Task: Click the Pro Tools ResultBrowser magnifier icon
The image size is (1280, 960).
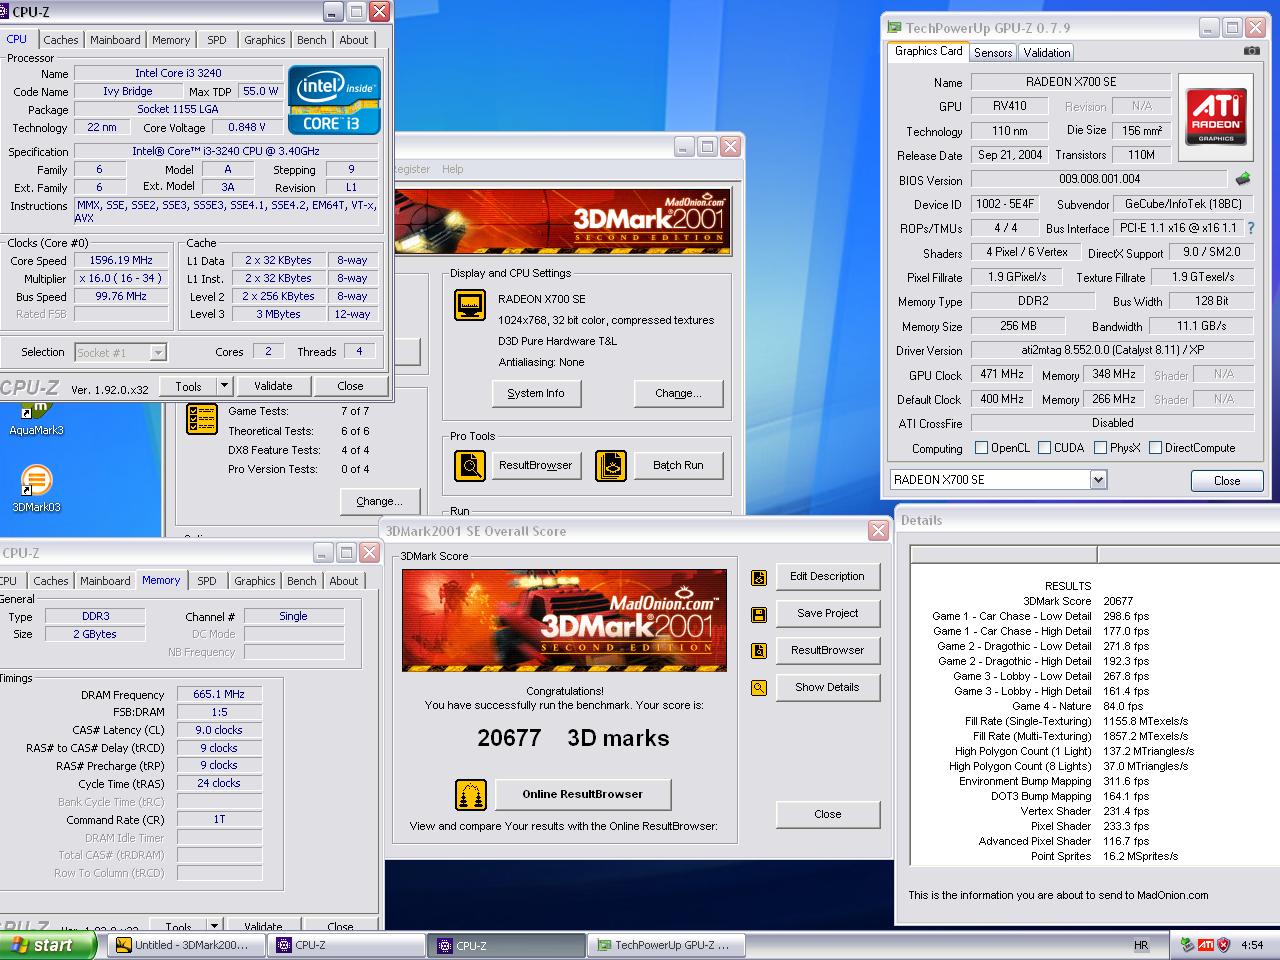Action: 470,465
